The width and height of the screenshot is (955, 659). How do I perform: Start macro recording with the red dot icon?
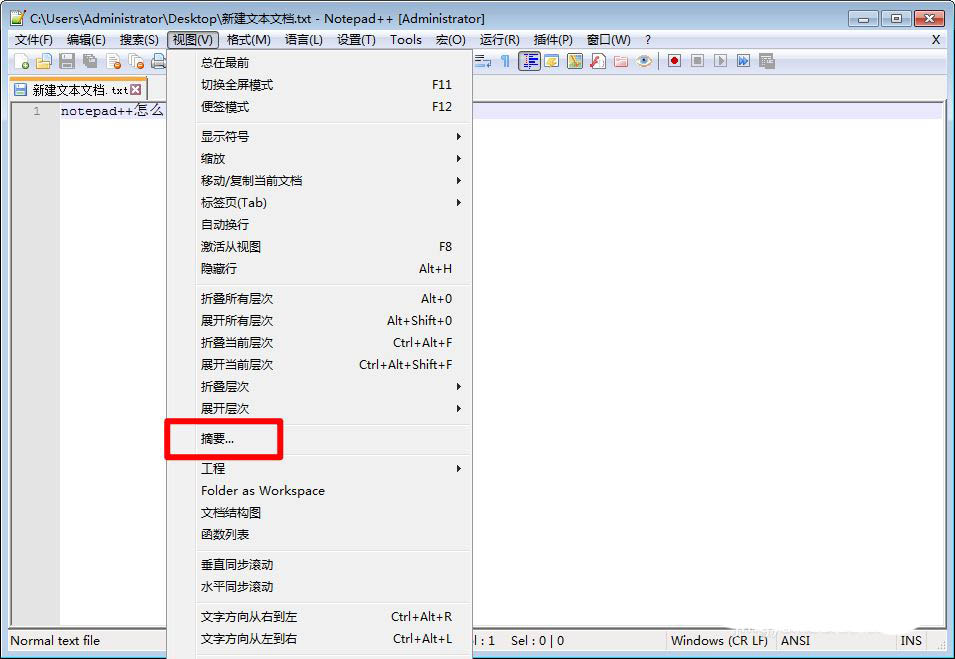pyautogui.click(x=676, y=61)
